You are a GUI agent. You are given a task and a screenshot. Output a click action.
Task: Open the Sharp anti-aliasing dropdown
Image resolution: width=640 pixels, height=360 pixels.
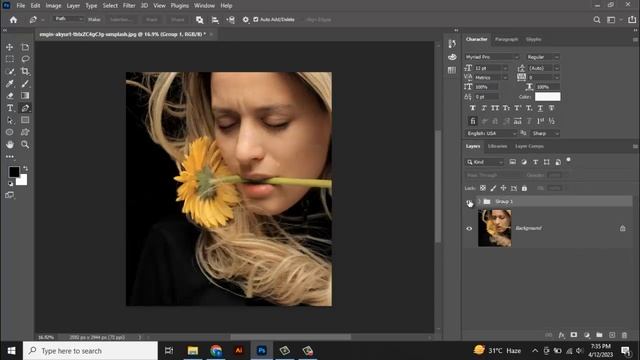point(545,133)
